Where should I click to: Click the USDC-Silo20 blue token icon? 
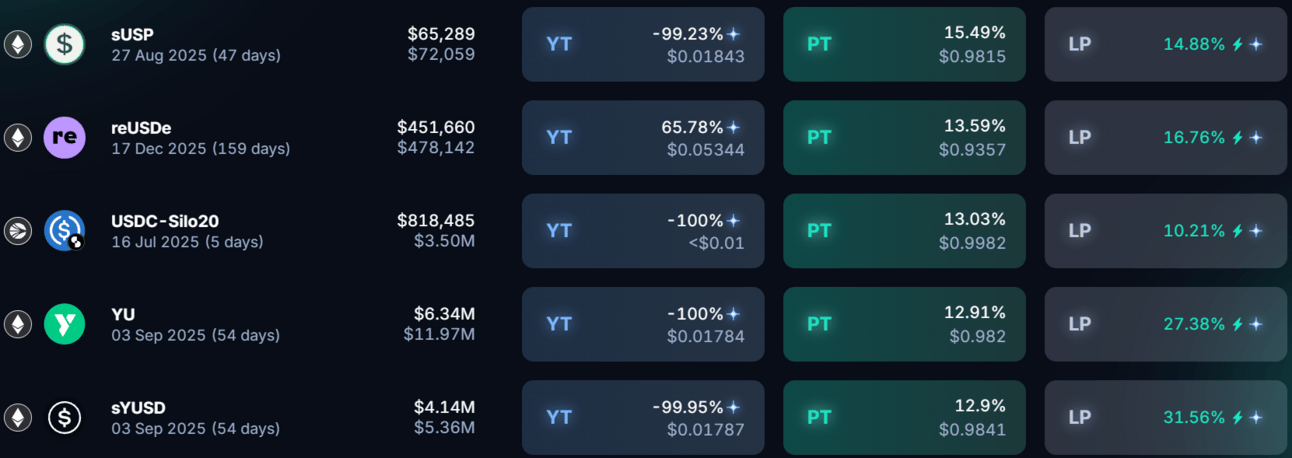[x=65, y=231]
